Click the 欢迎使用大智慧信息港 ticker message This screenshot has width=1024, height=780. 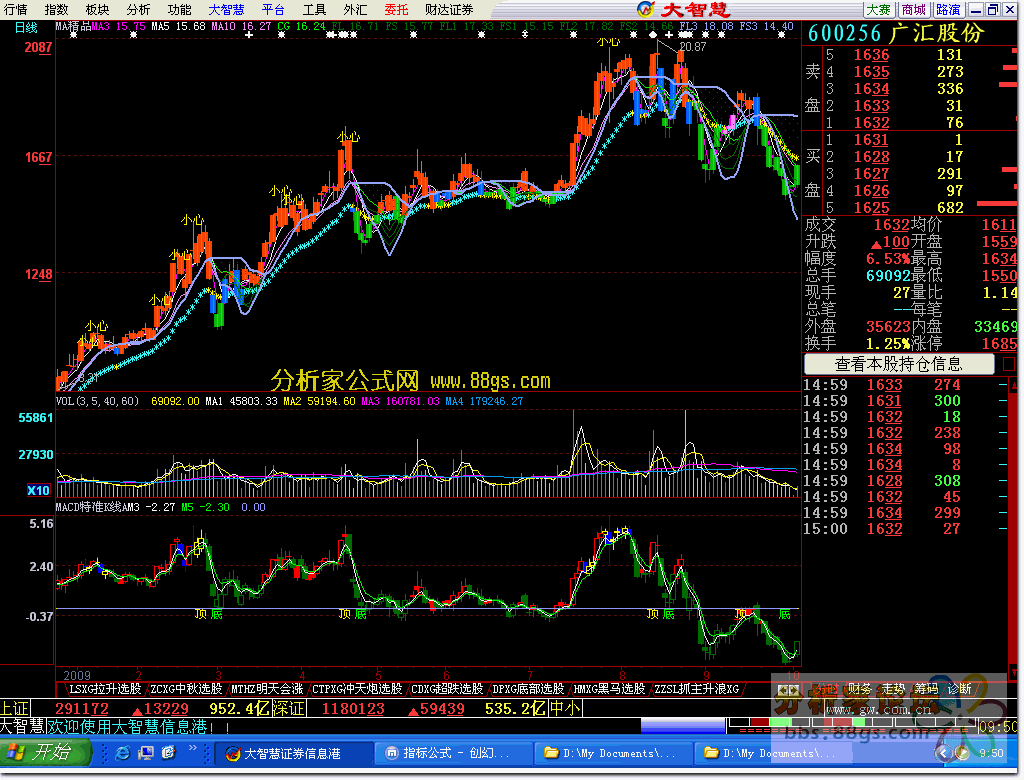[x=139, y=726]
